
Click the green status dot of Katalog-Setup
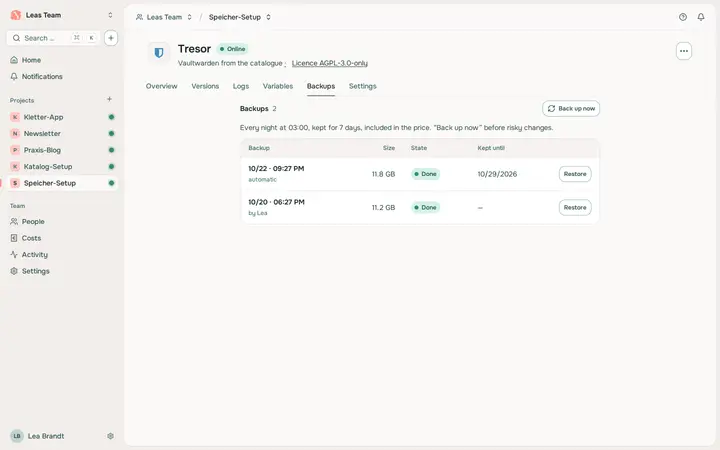tap(111, 167)
